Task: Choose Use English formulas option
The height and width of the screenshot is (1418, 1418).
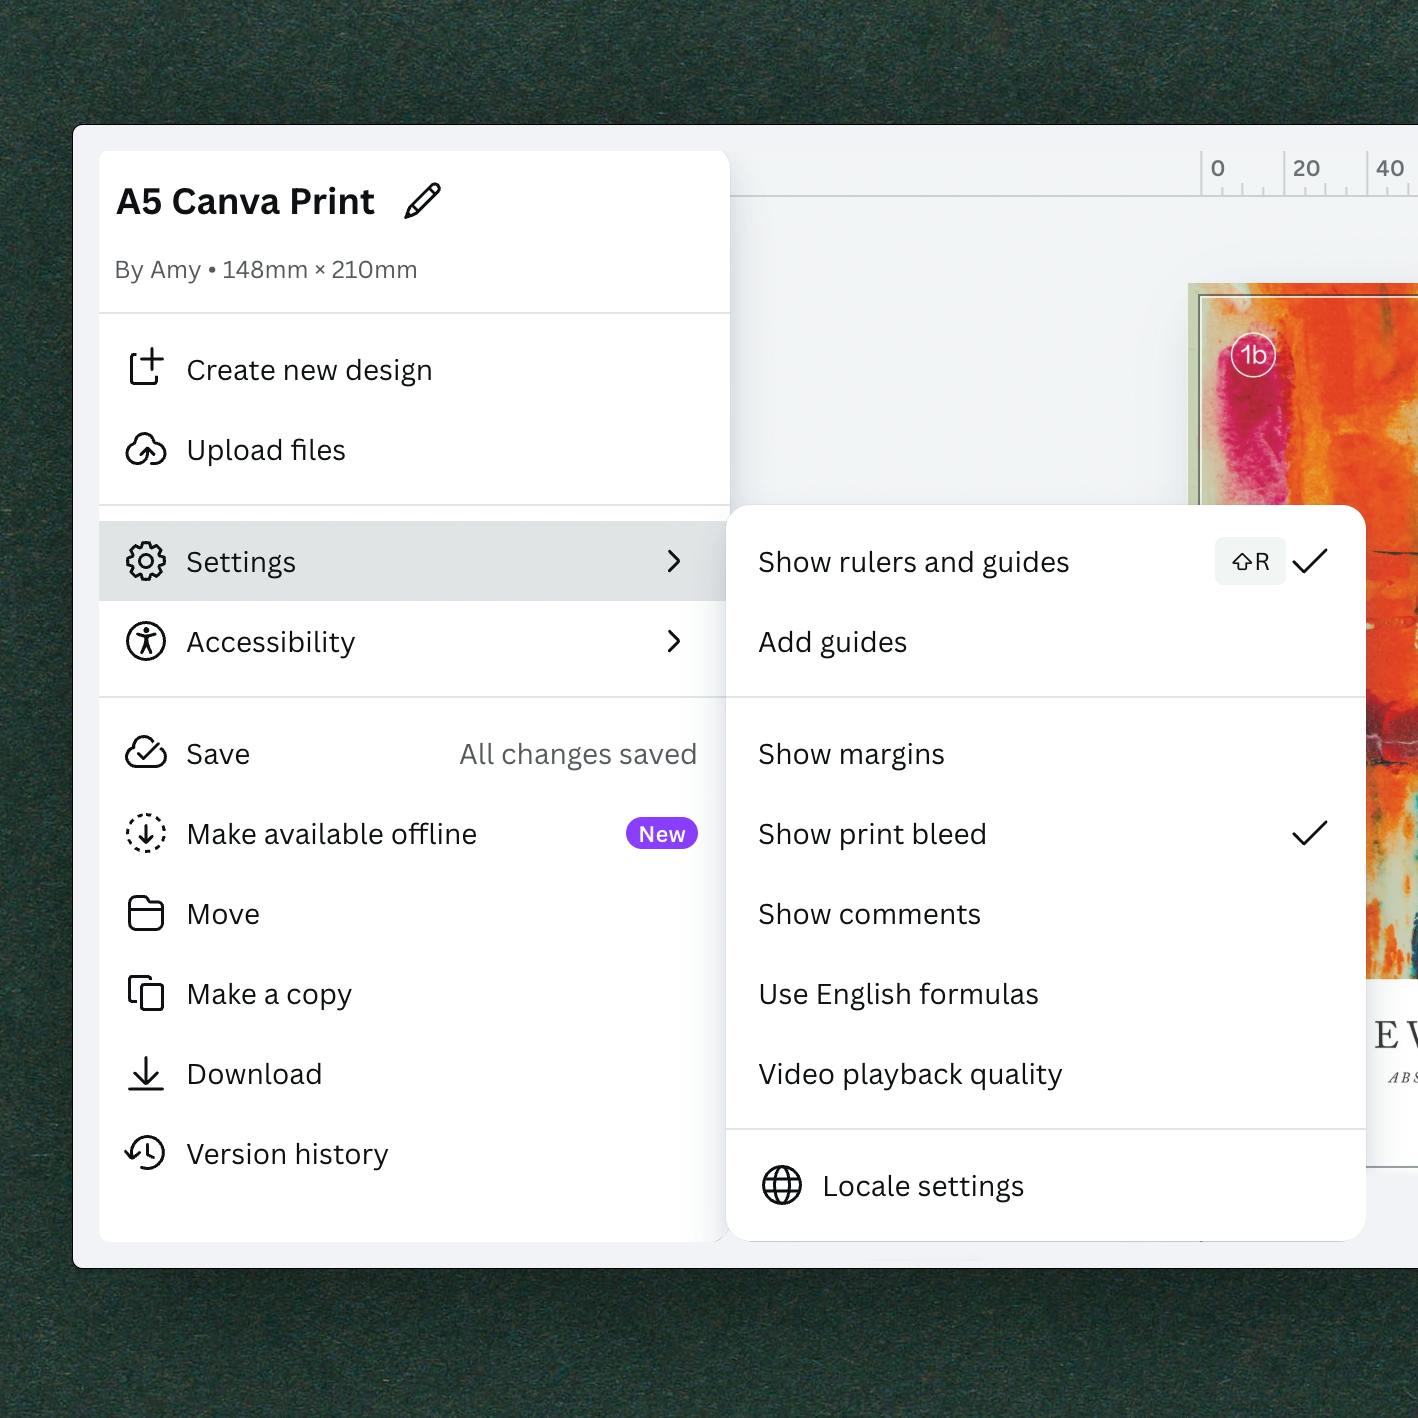Action: tap(898, 994)
